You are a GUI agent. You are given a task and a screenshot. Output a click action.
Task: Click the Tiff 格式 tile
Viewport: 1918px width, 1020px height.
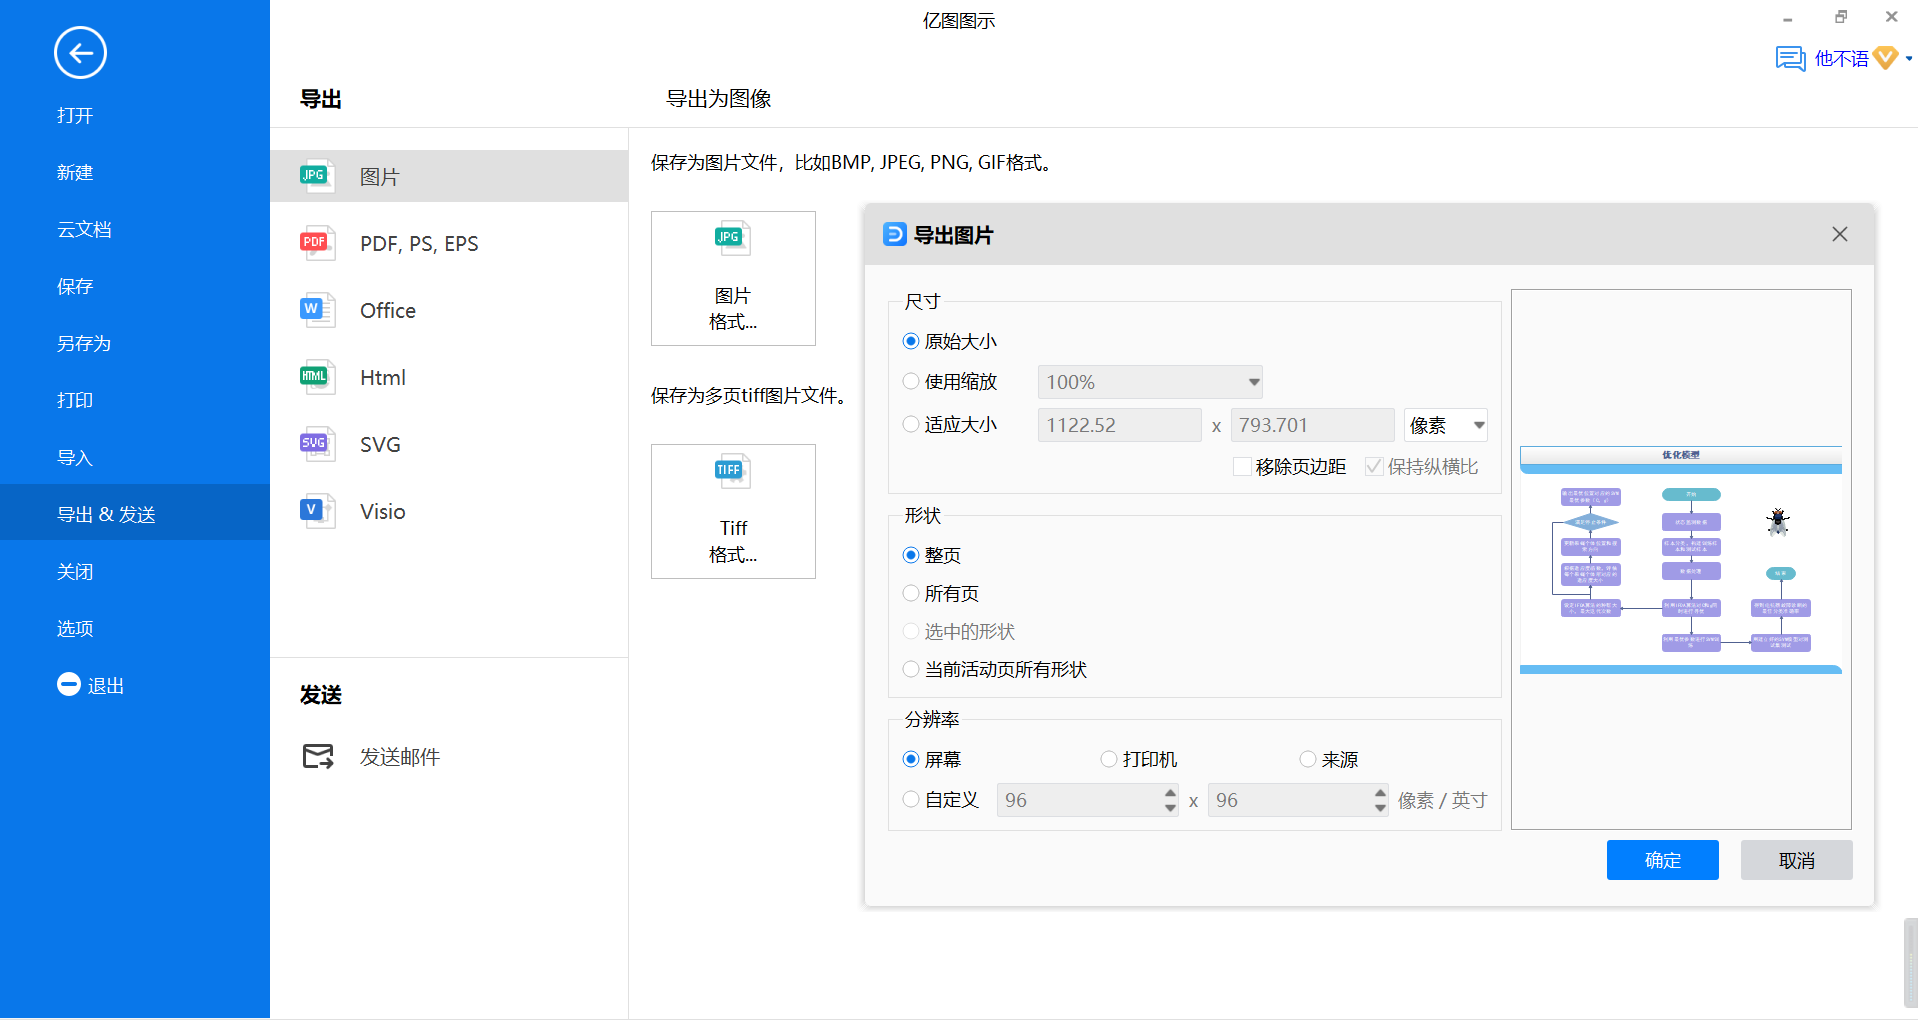[733, 511]
